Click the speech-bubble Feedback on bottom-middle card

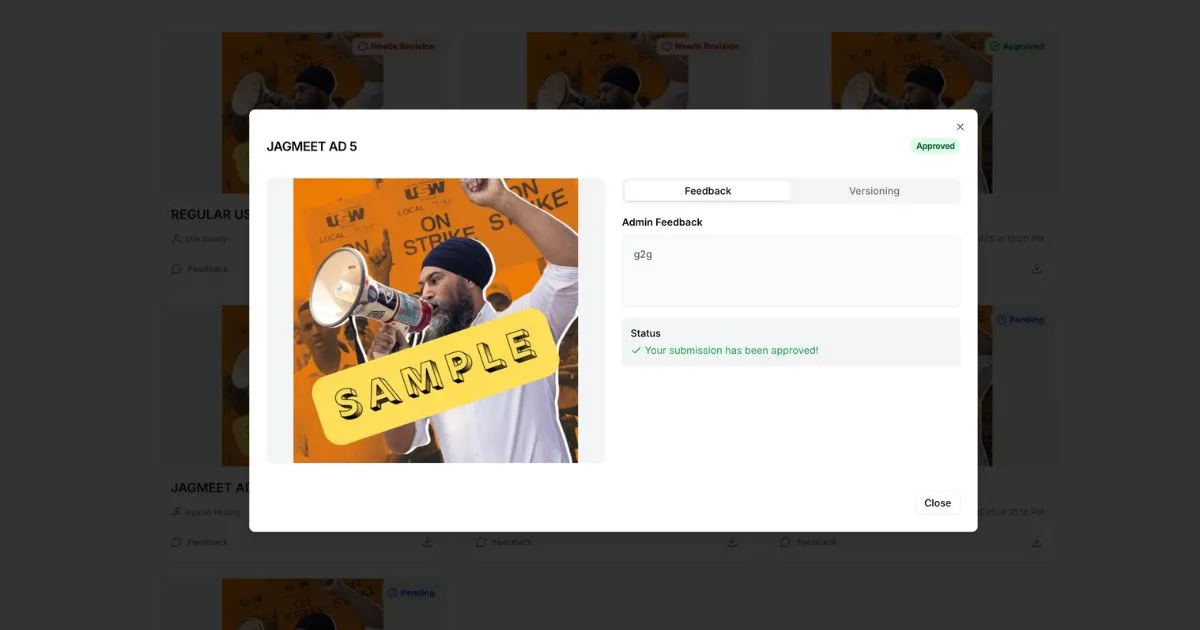pos(504,542)
